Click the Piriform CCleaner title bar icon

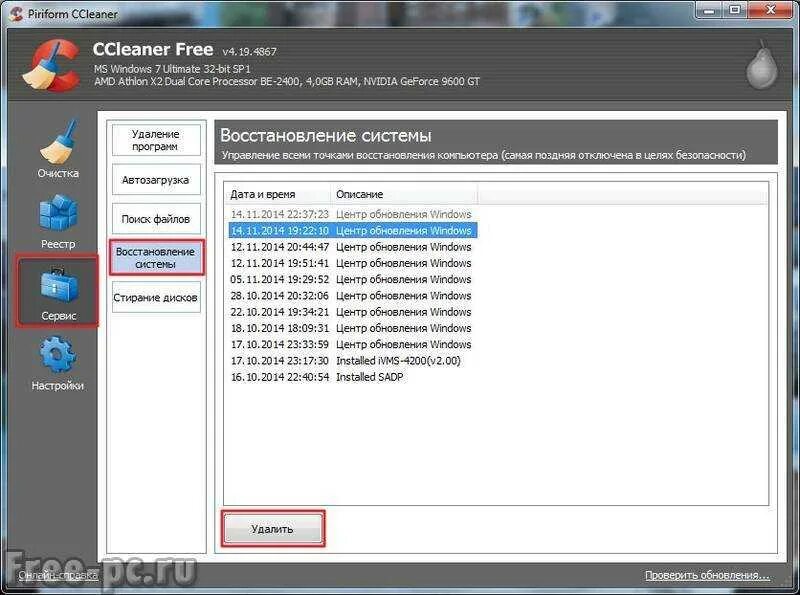pyautogui.click(x=16, y=14)
